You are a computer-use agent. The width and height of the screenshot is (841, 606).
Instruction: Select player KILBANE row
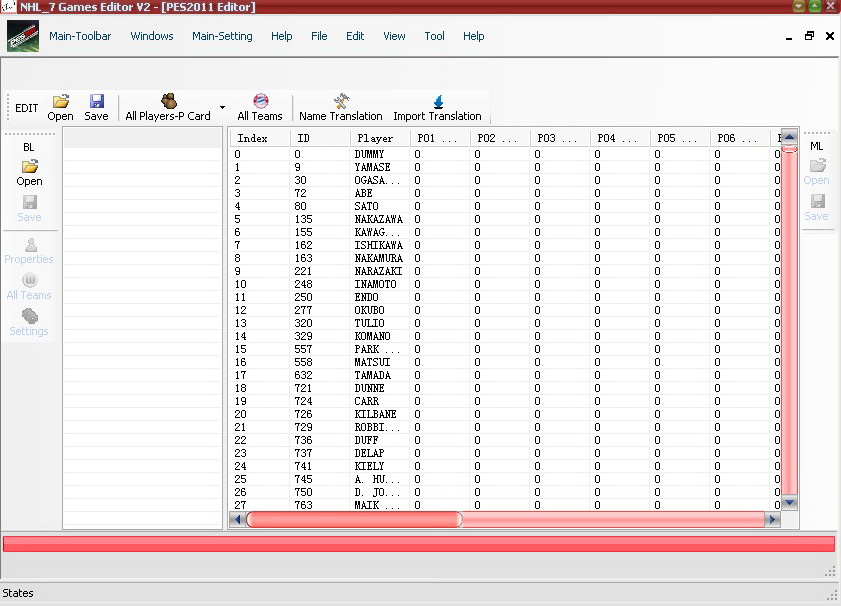tap(505, 415)
